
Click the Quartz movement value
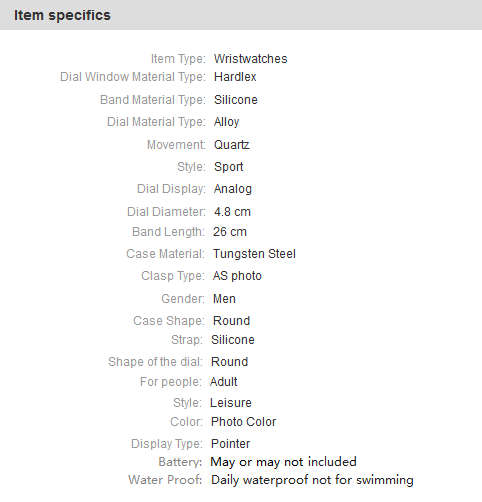pos(231,145)
